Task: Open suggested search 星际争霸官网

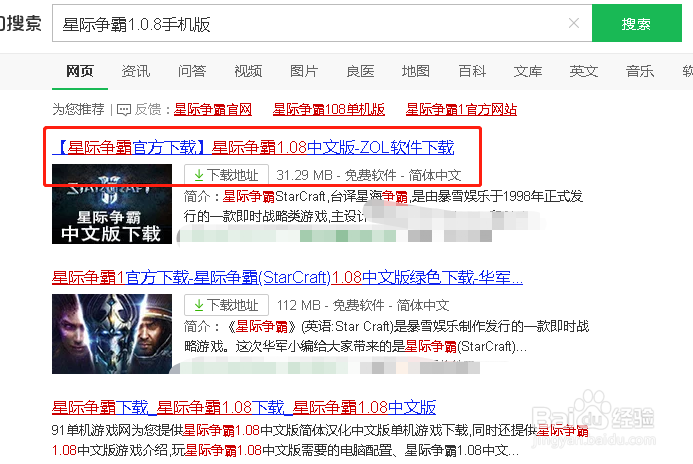Action: point(213,109)
